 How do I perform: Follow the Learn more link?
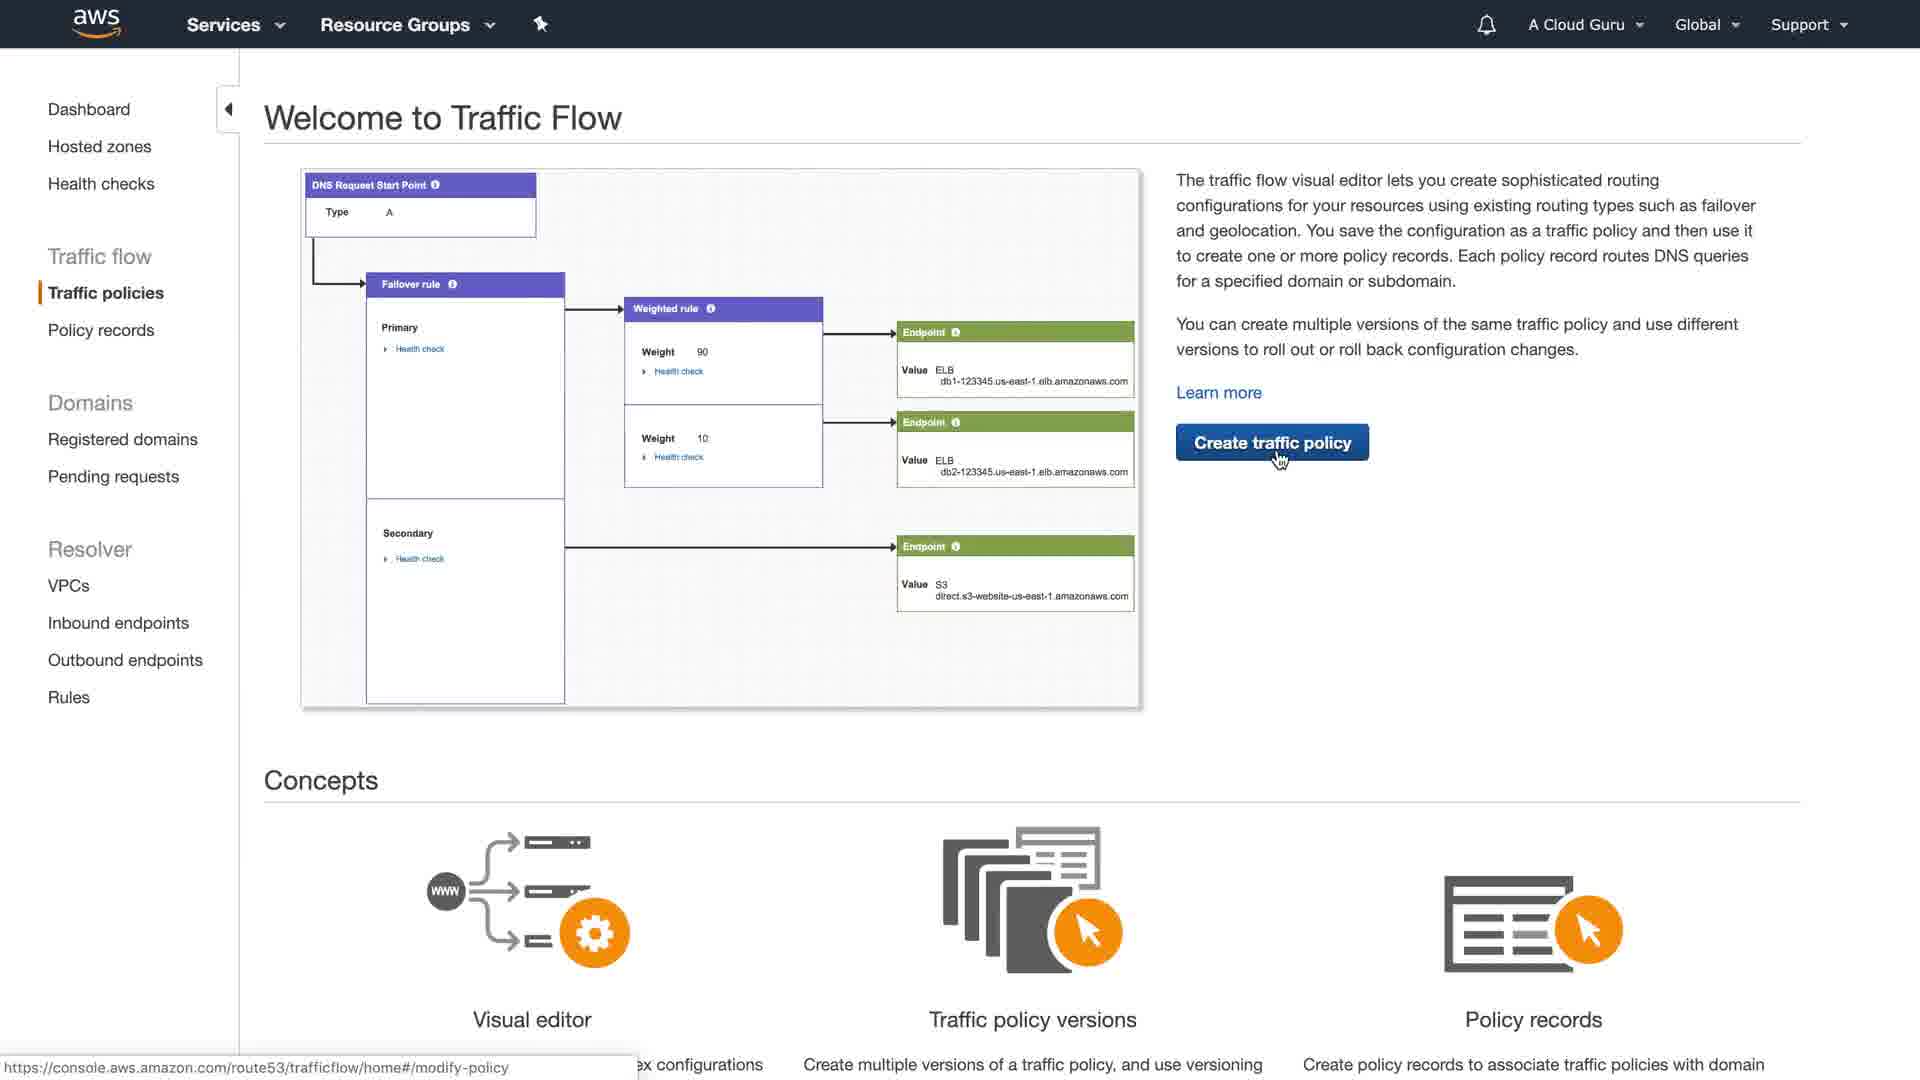[x=1218, y=393]
